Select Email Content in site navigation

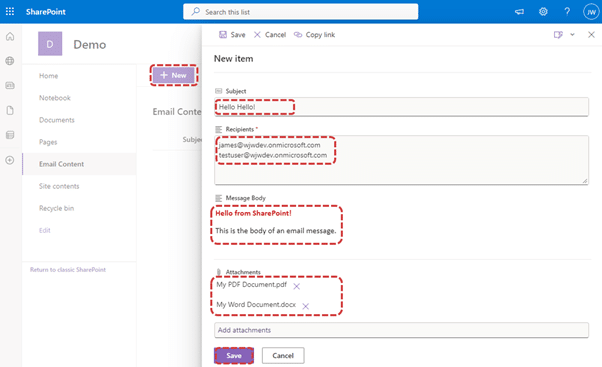[79, 164]
